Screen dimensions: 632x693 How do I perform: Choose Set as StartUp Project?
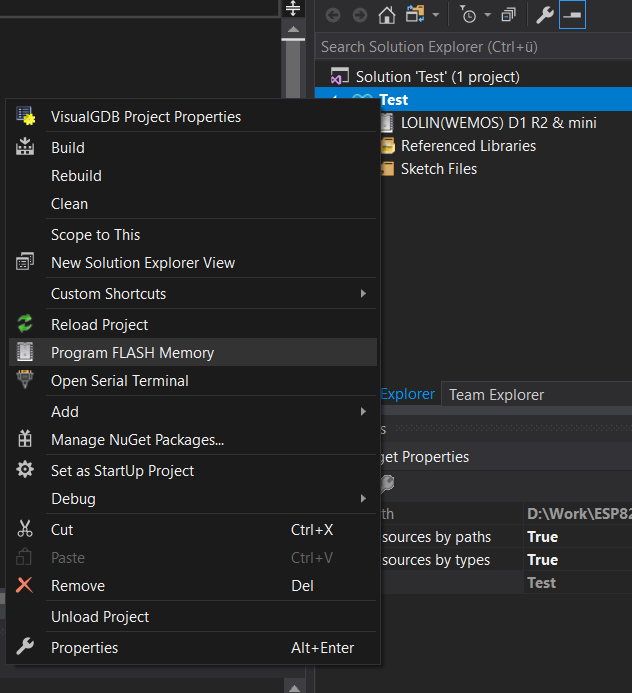[x=192, y=471]
